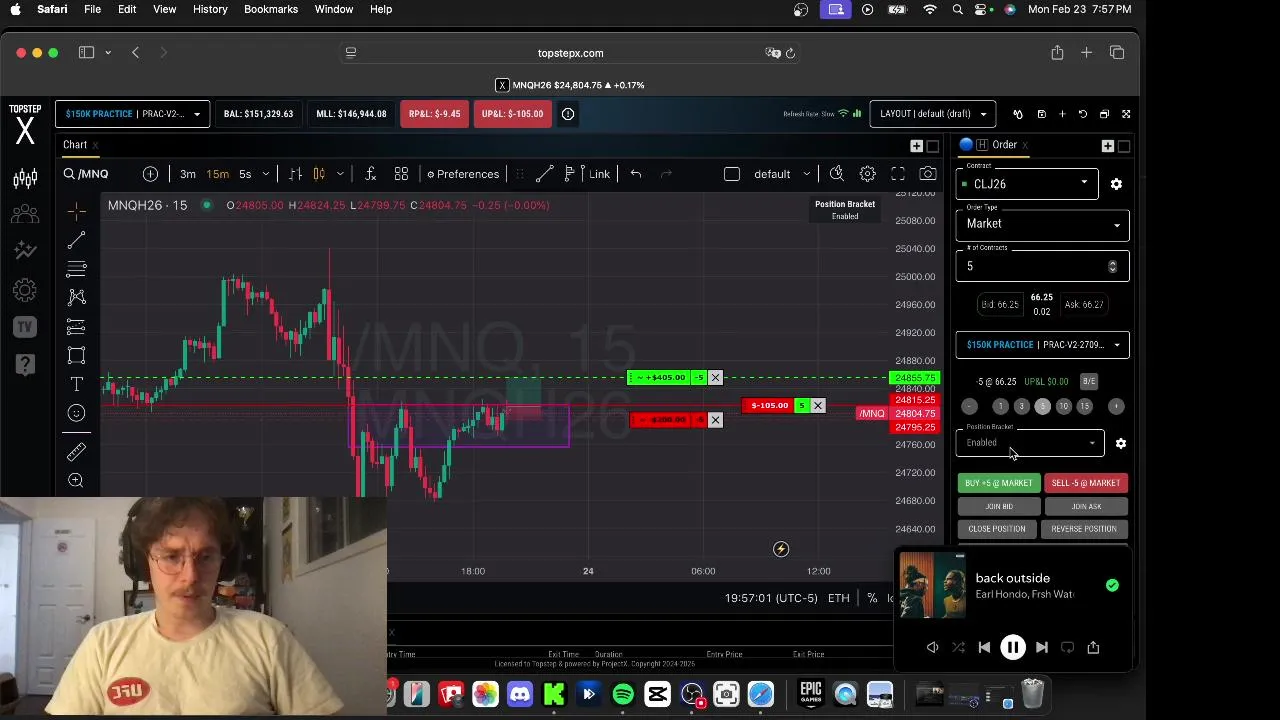Click the zoom-in tool in drawing toolbar
Image resolution: width=1280 pixels, height=720 pixels.
click(x=76, y=481)
